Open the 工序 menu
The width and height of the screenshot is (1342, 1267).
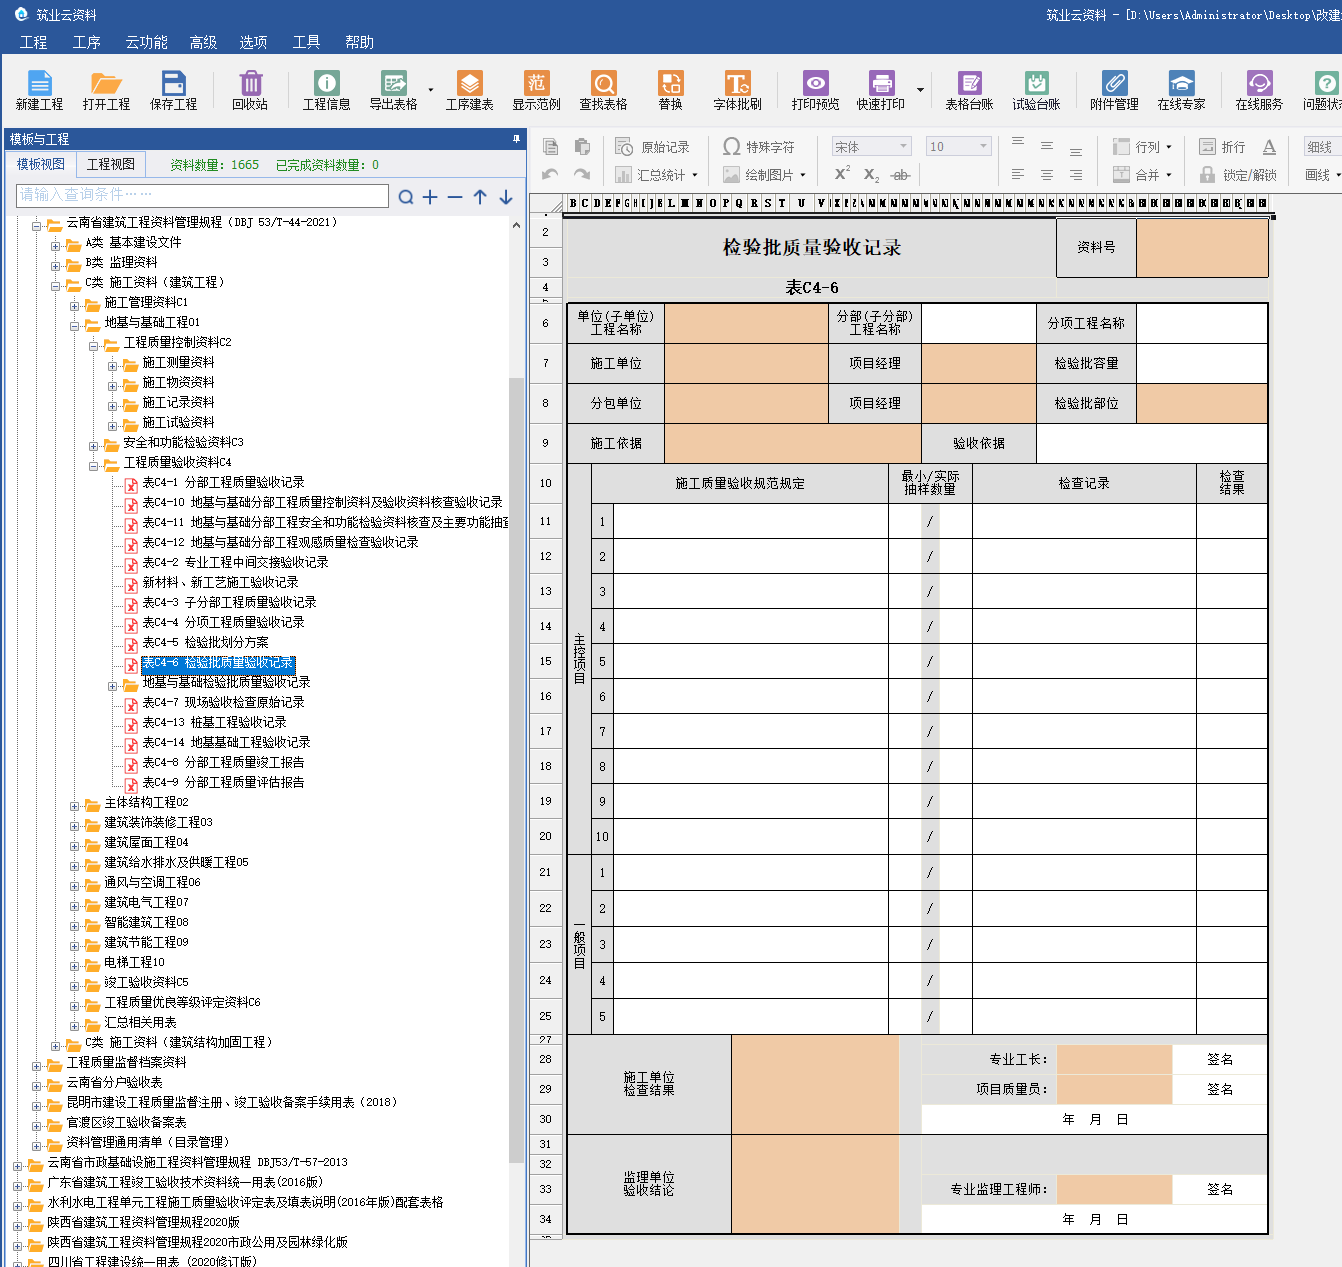87,42
